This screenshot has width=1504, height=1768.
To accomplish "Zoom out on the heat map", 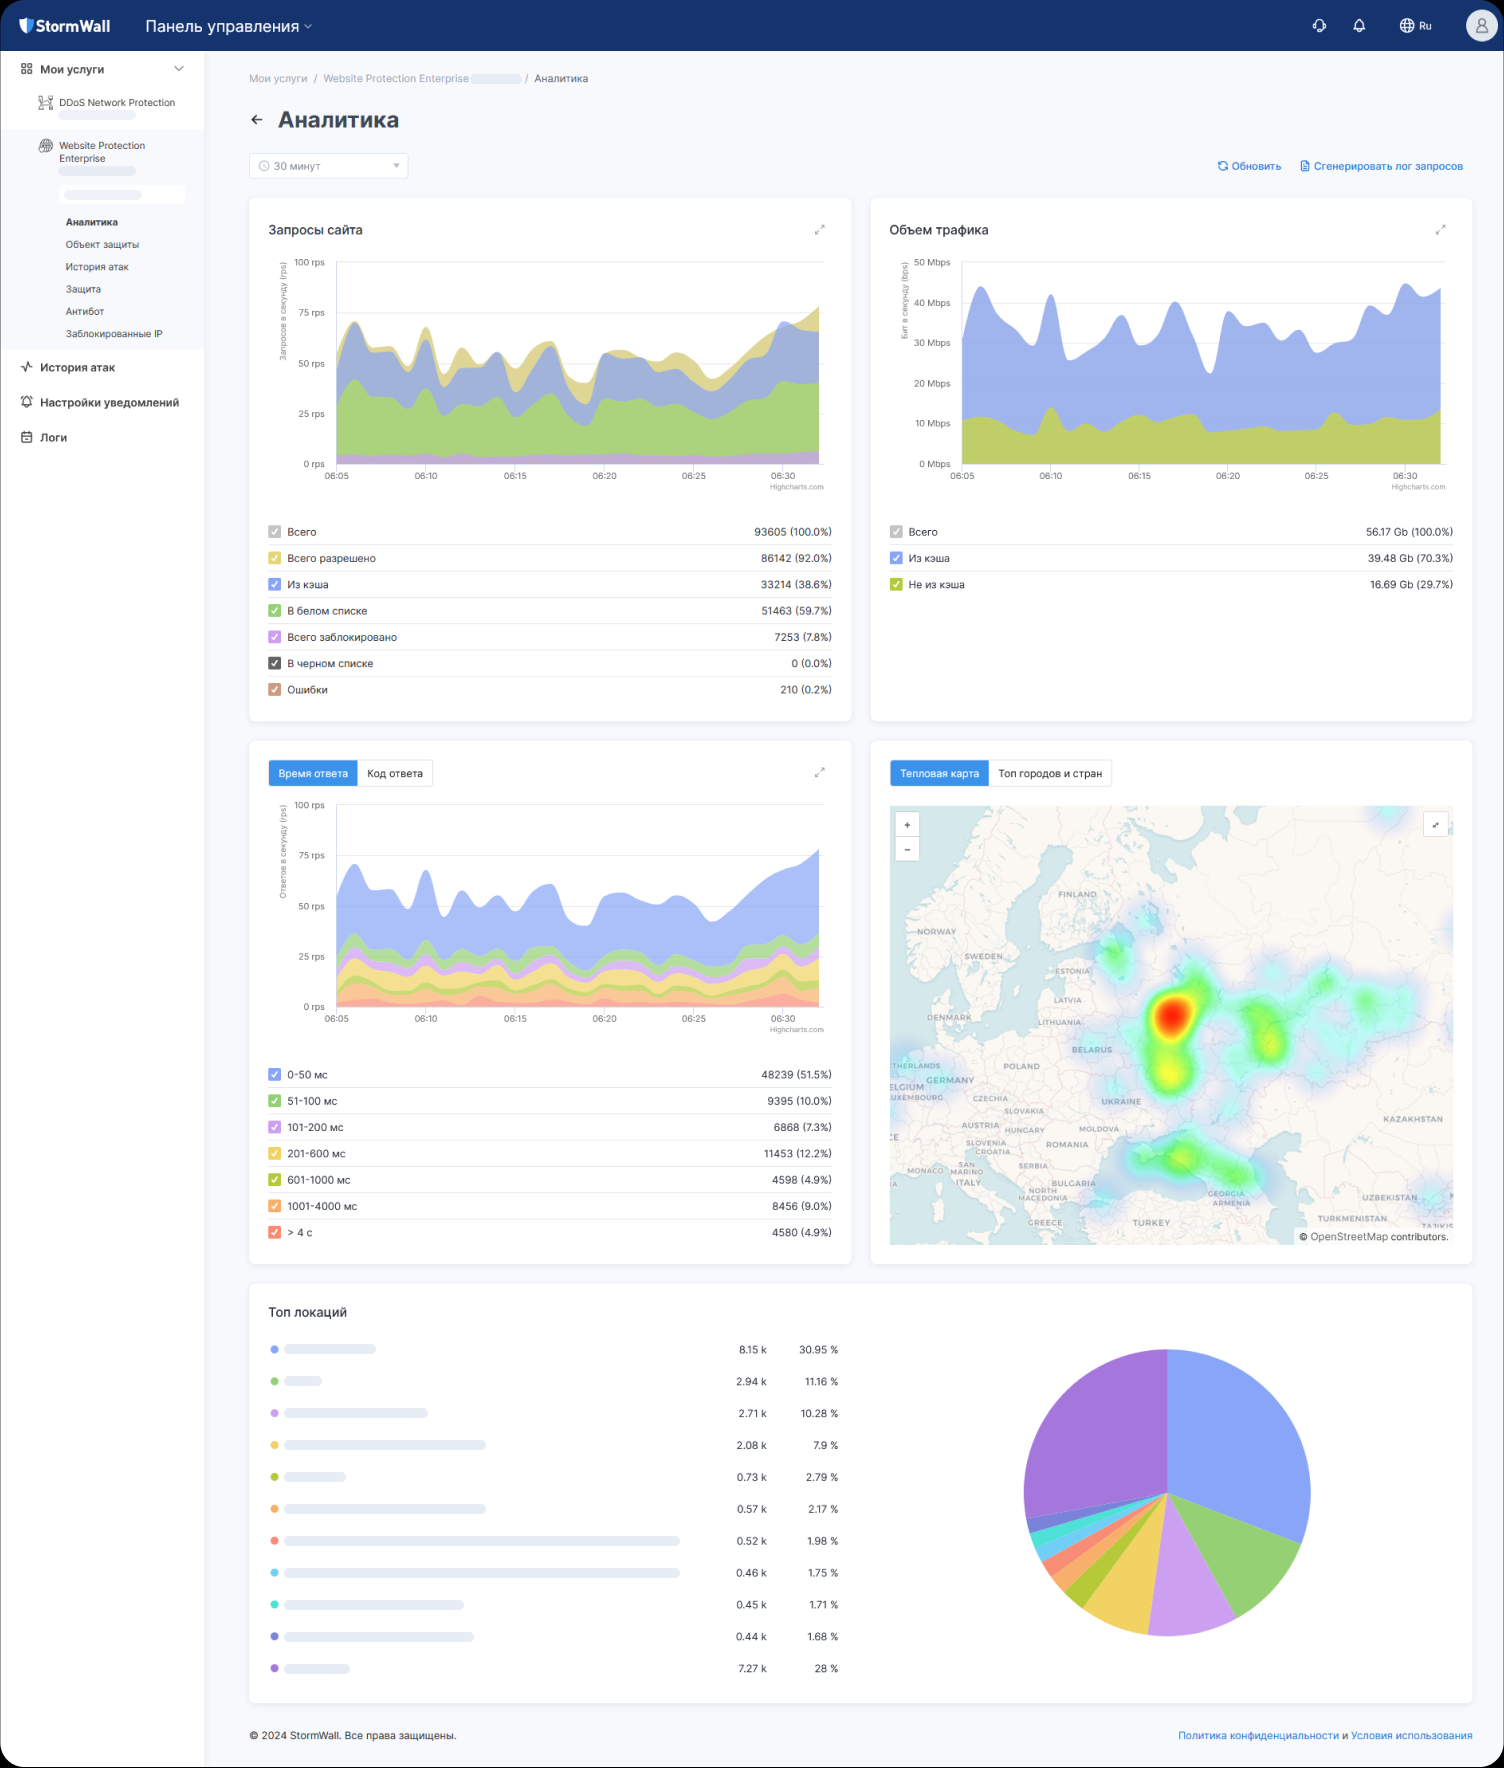I will point(907,850).
